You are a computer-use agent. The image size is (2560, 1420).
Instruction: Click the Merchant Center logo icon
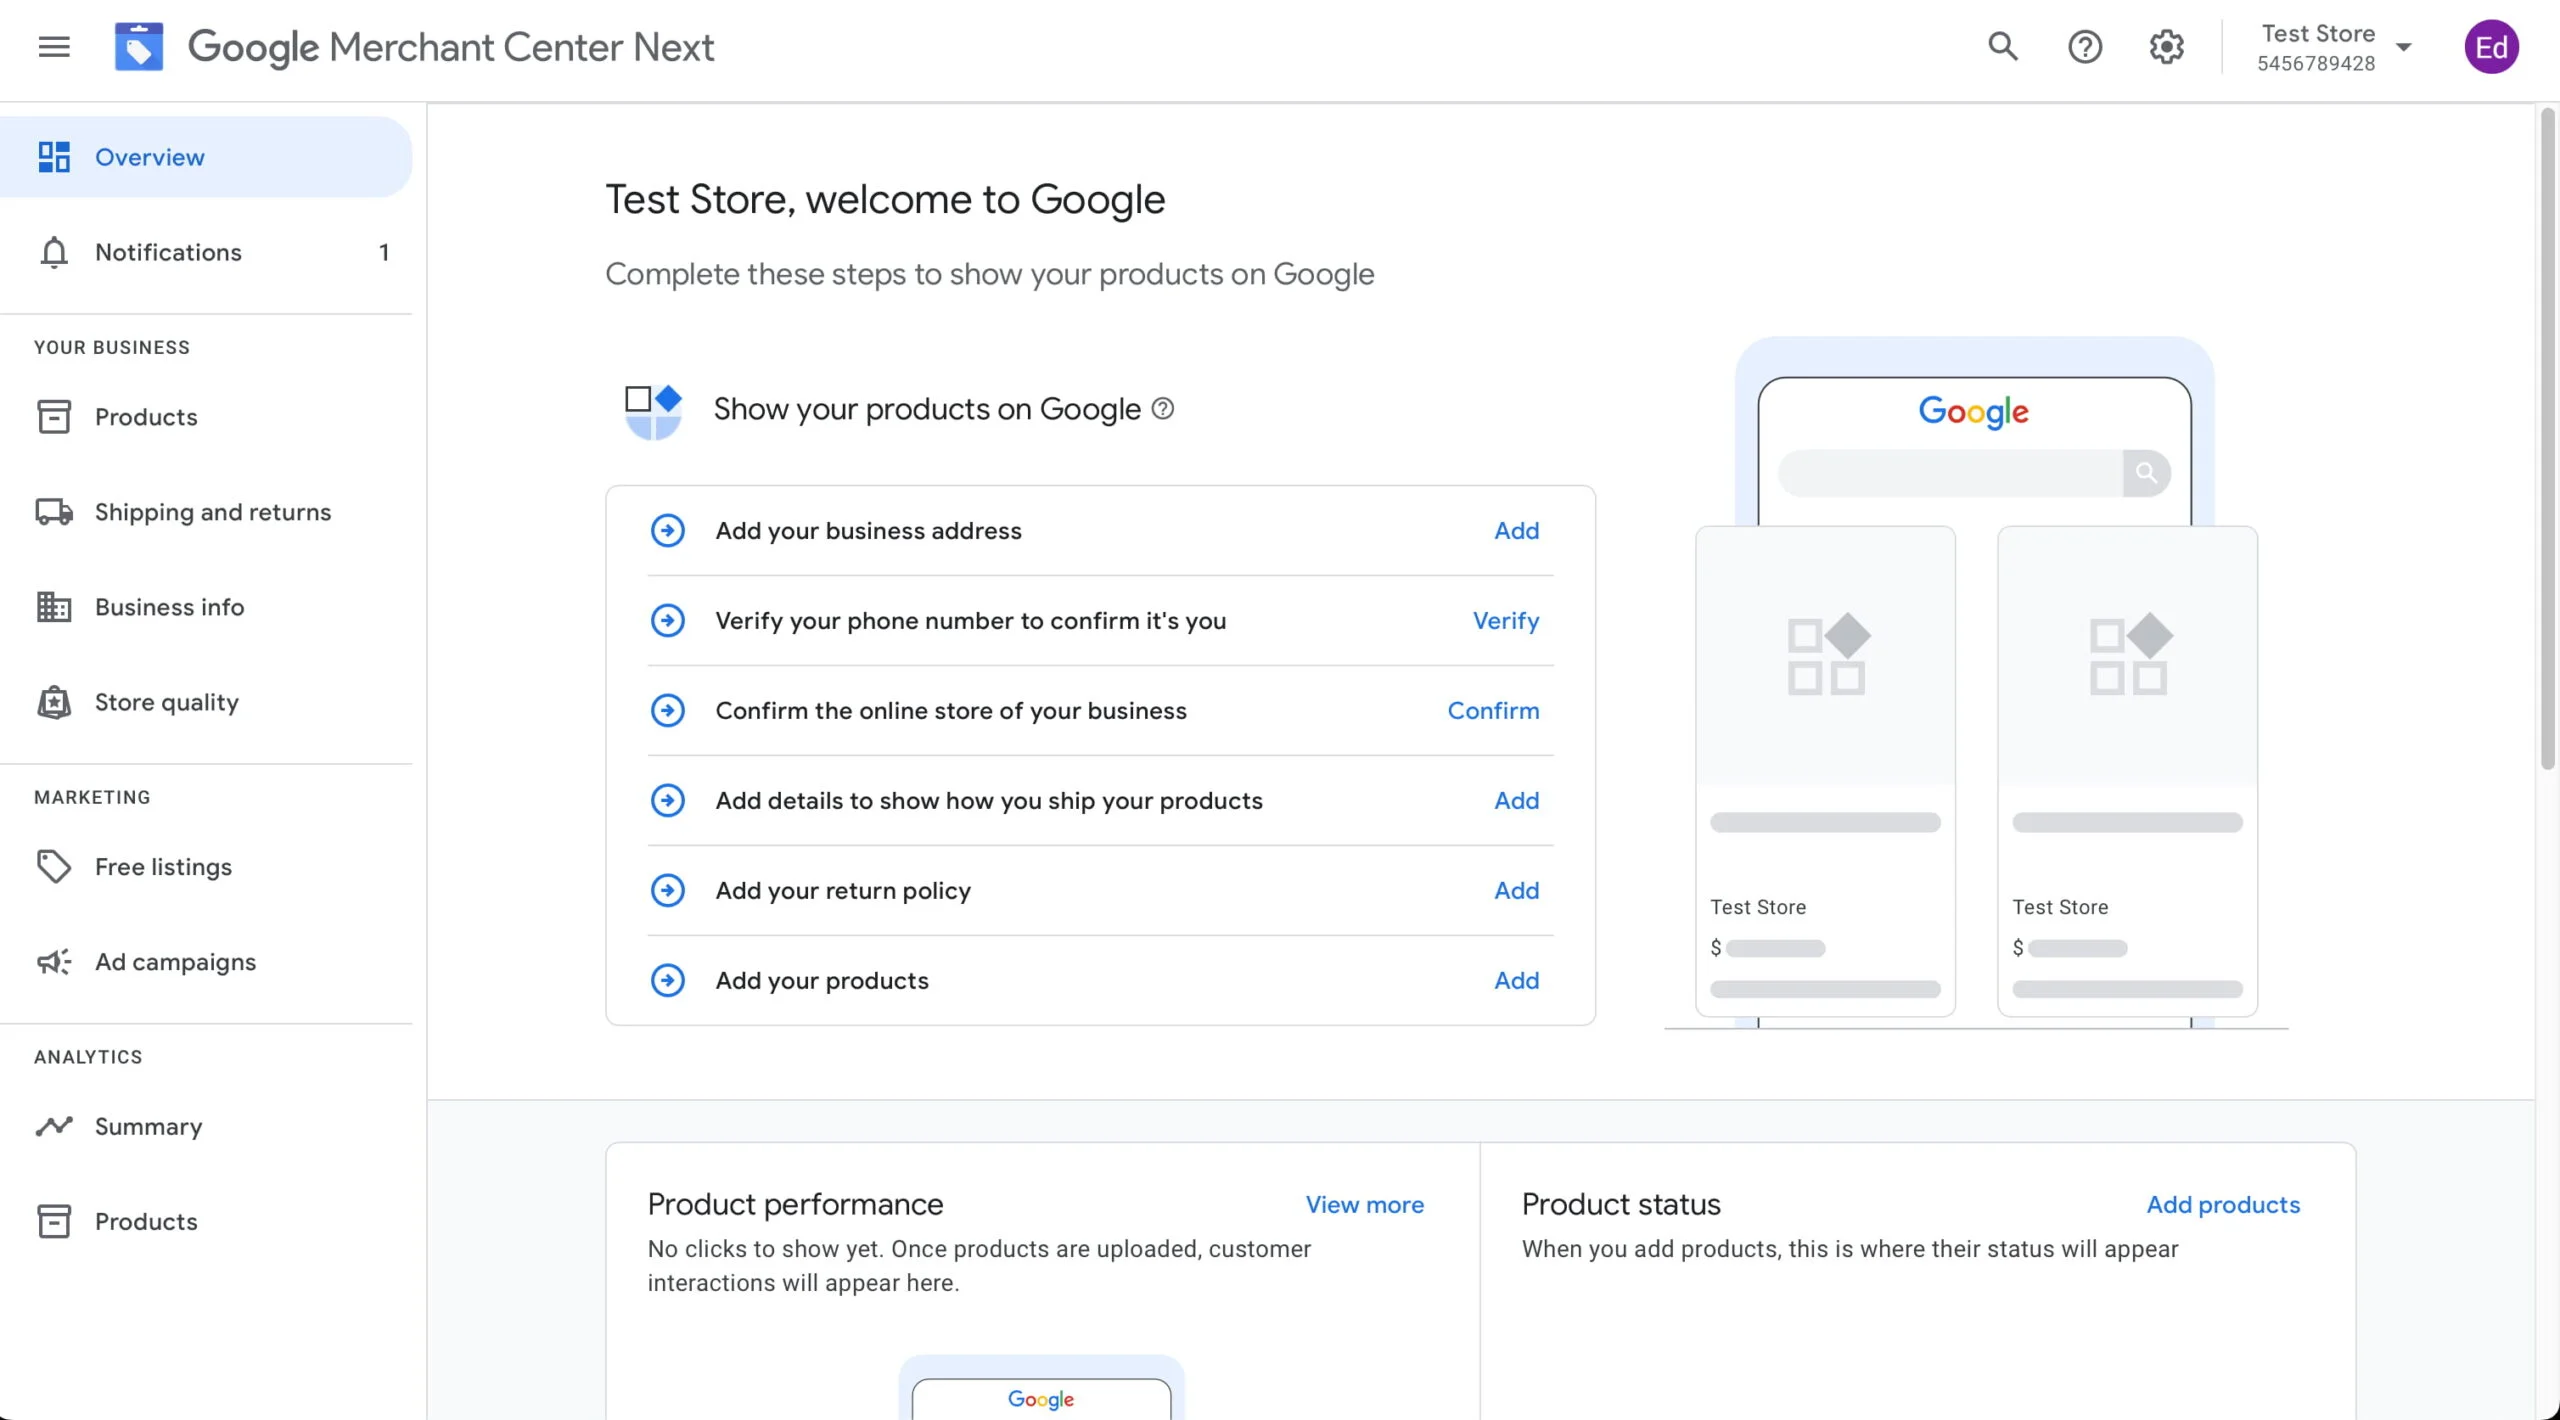[x=139, y=47]
